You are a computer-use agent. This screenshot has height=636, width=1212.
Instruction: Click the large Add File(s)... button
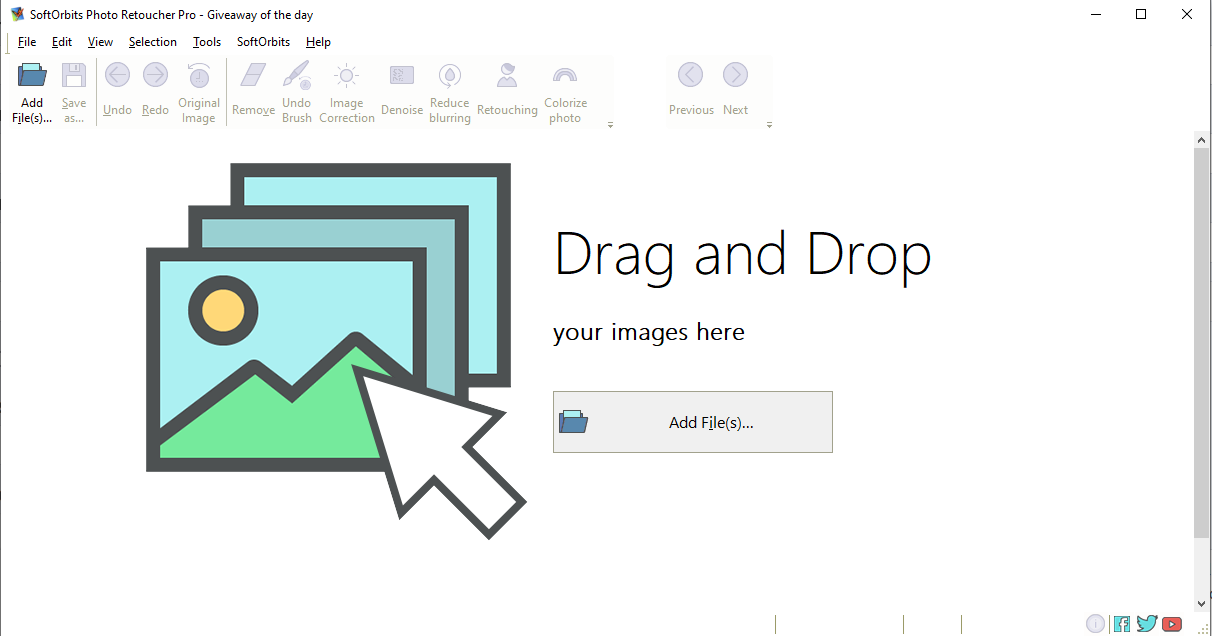(x=693, y=422)
